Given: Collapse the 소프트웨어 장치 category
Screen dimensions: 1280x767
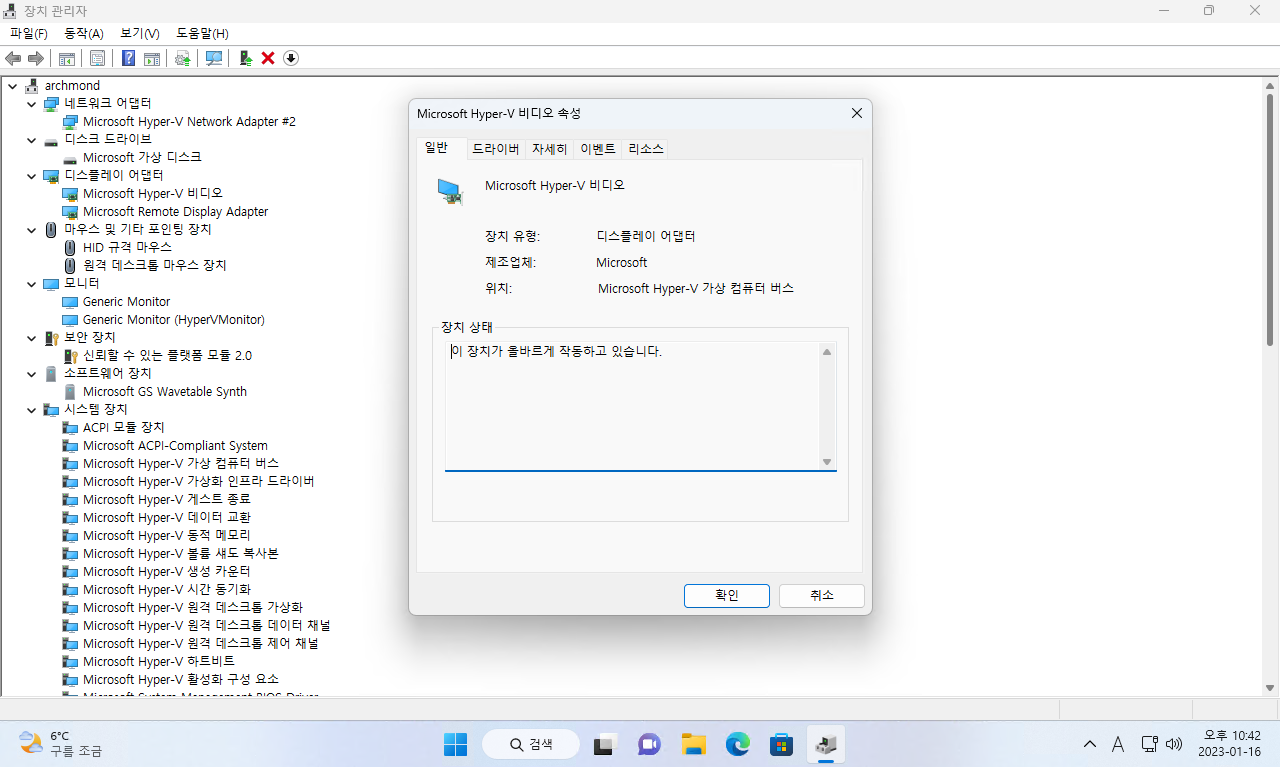Looking at the screenshot, I should pyautogui.click(x=31, y=374).
